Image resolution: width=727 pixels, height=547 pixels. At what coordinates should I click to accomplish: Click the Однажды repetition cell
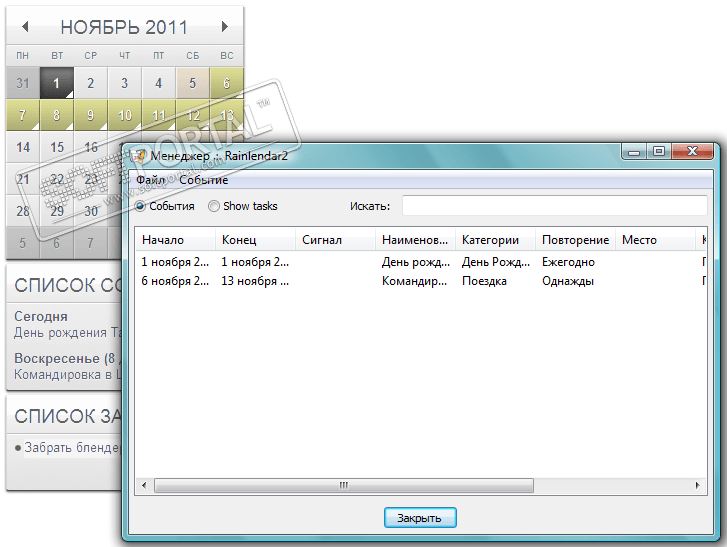[568, 281]
